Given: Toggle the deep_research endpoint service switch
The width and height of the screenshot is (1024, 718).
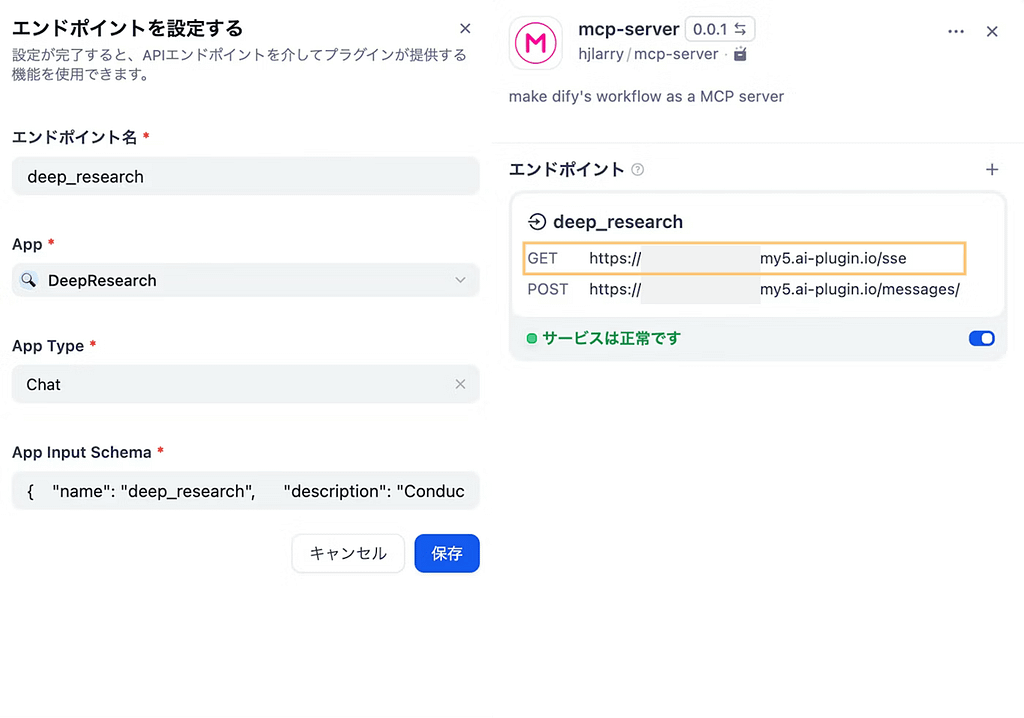Looking at the screenshot, I should (x=981, y=339).
